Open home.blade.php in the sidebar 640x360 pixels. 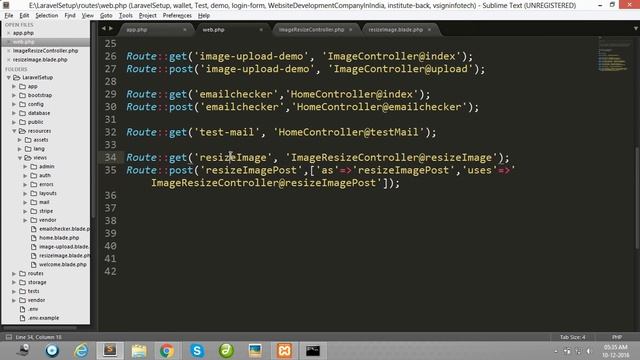click(59, 238)
